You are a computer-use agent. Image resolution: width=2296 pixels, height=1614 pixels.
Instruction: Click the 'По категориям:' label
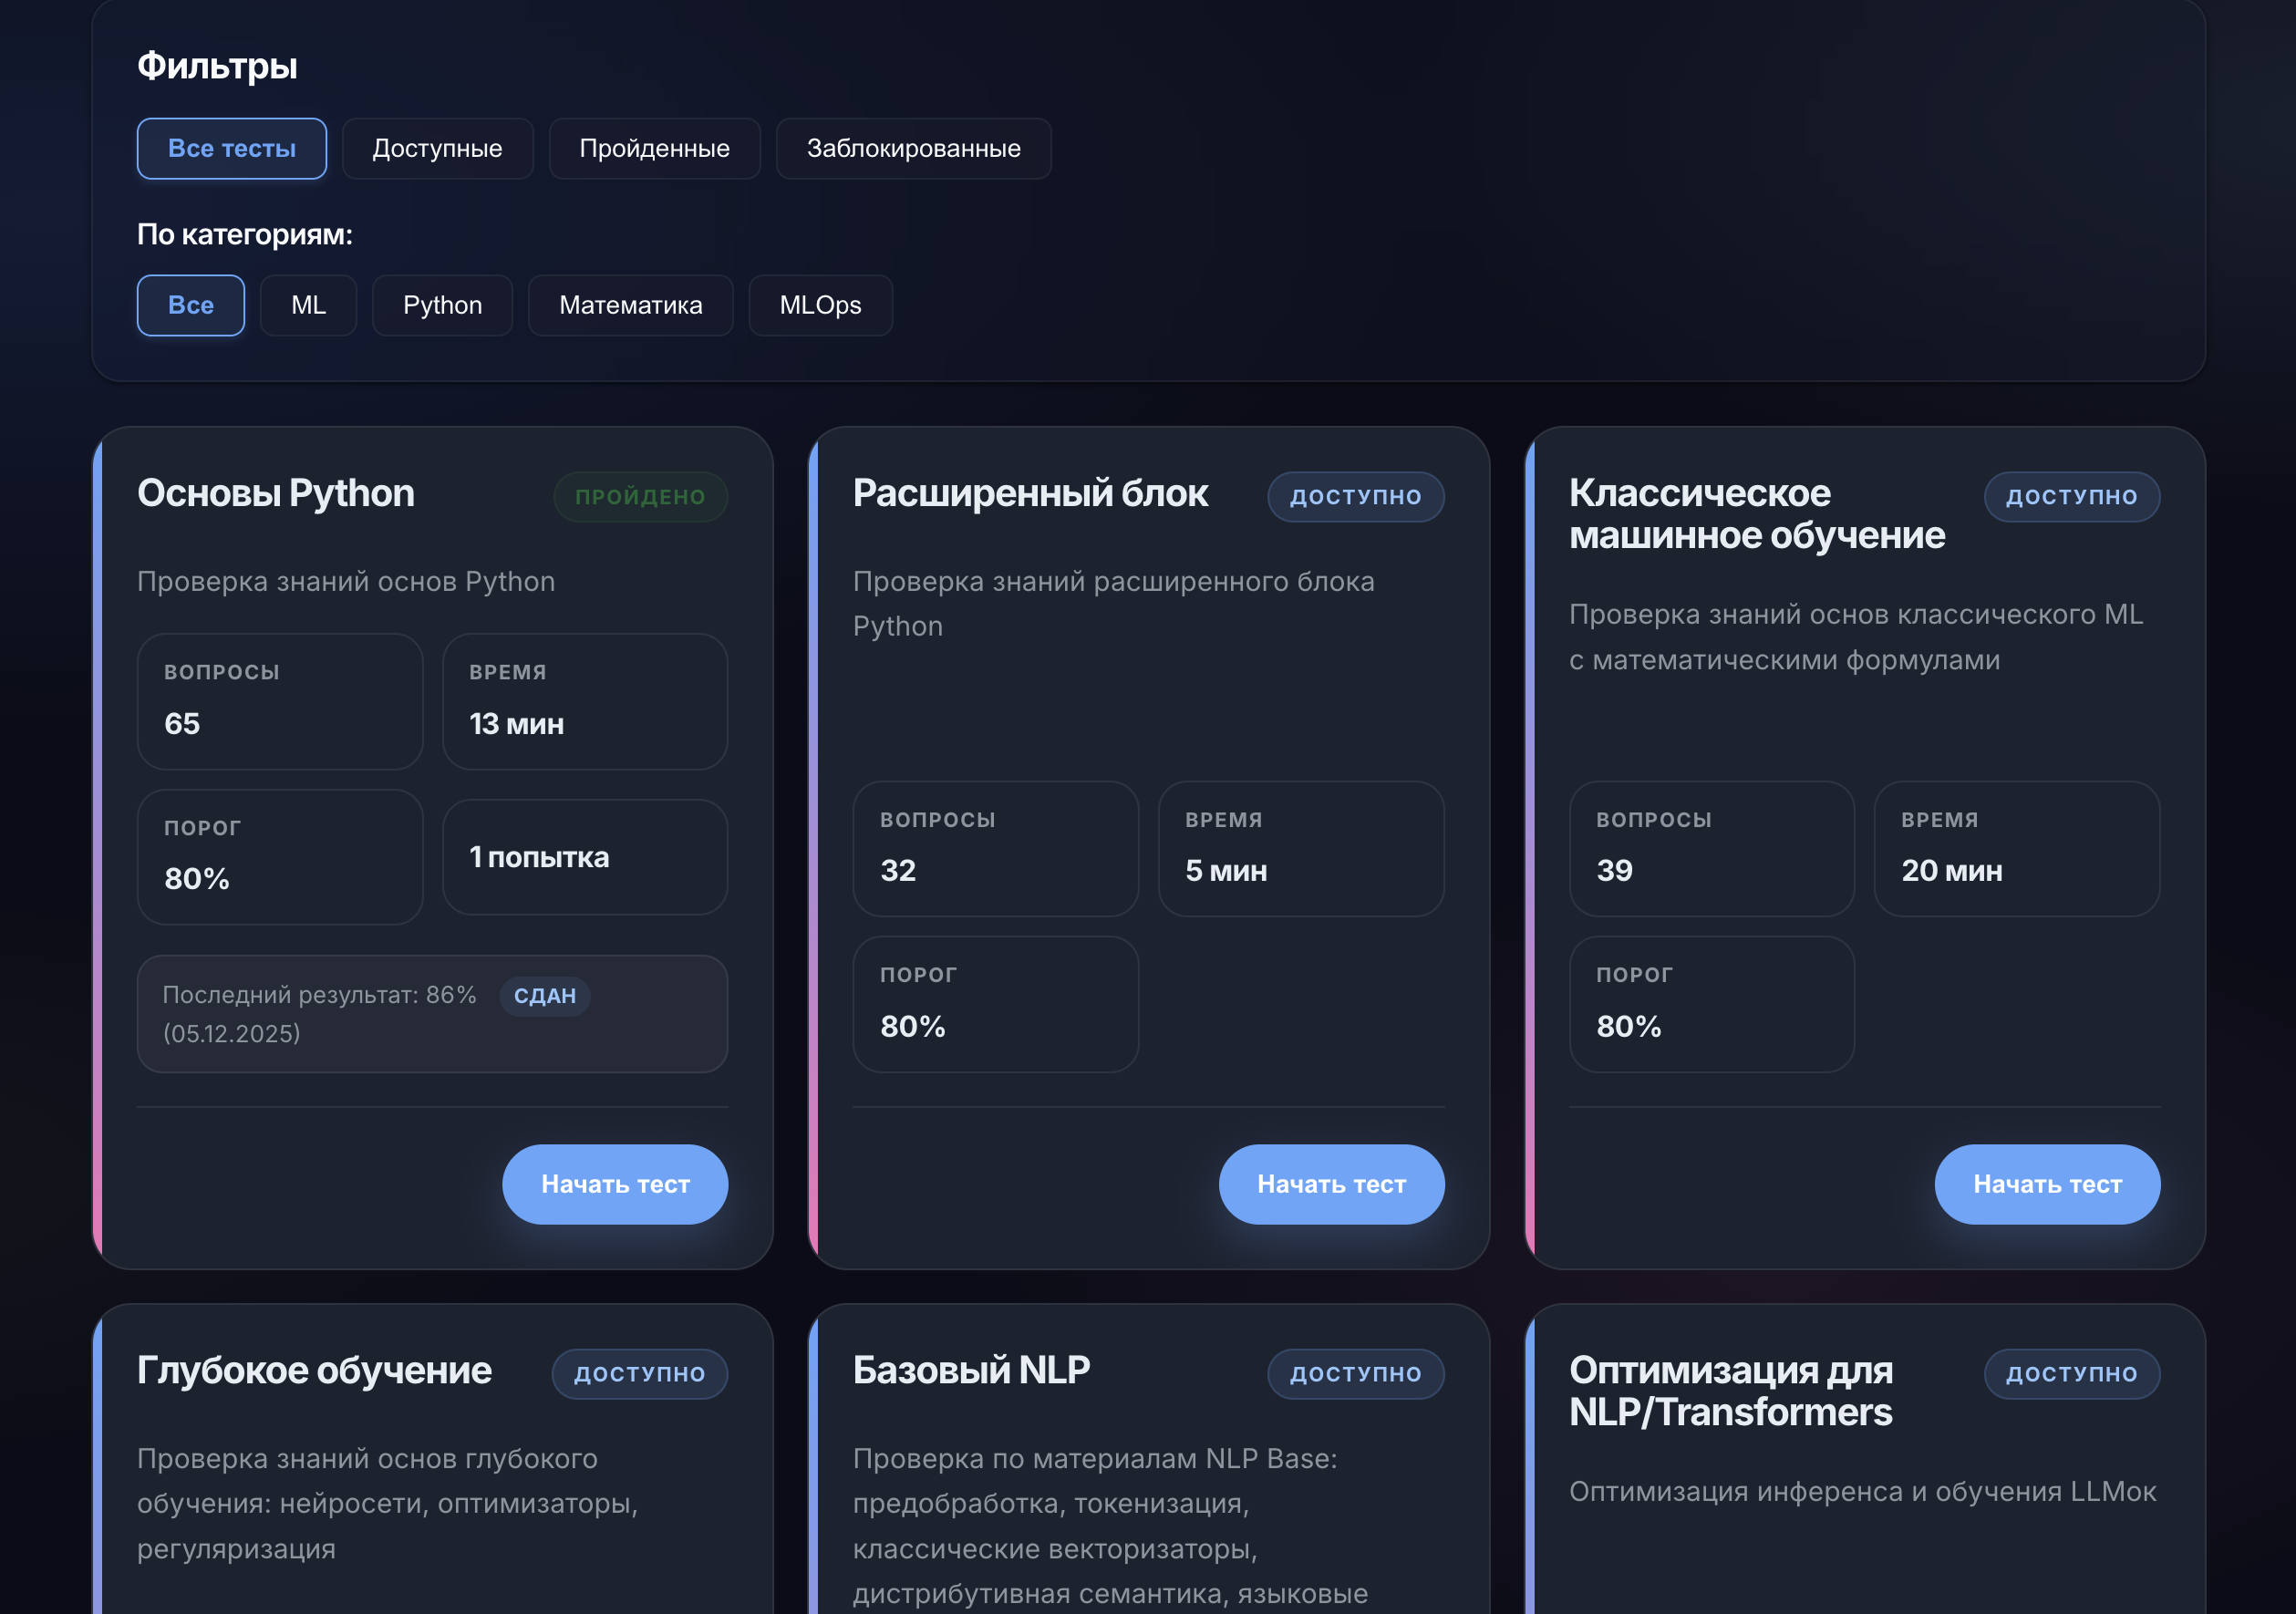(245, 234)
